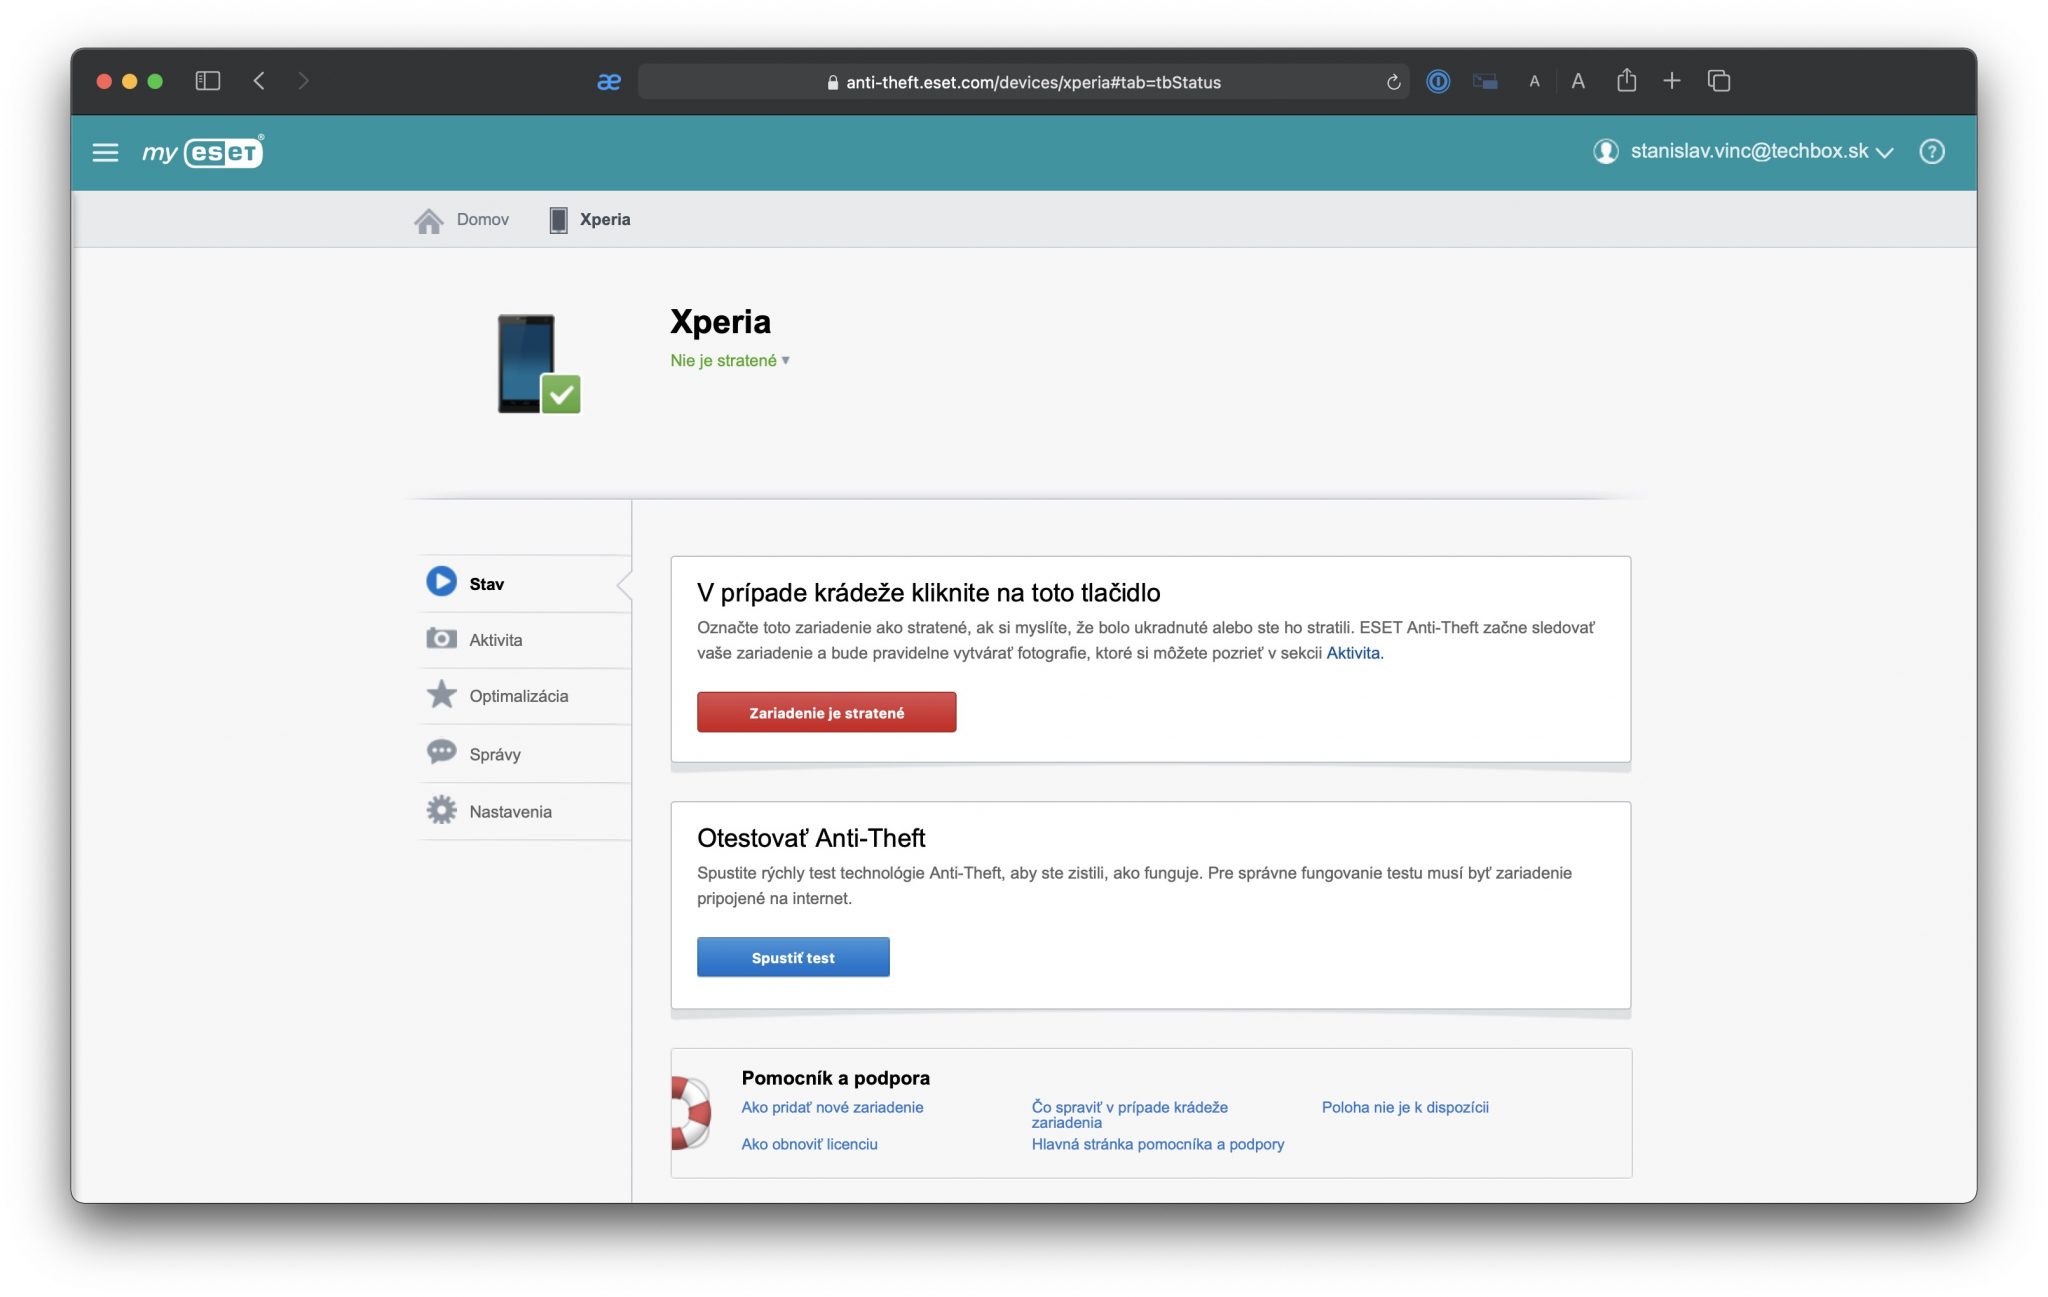Click the user account avatar icon
This screenshot has height=1297, width=2048.
point(1605,151)
